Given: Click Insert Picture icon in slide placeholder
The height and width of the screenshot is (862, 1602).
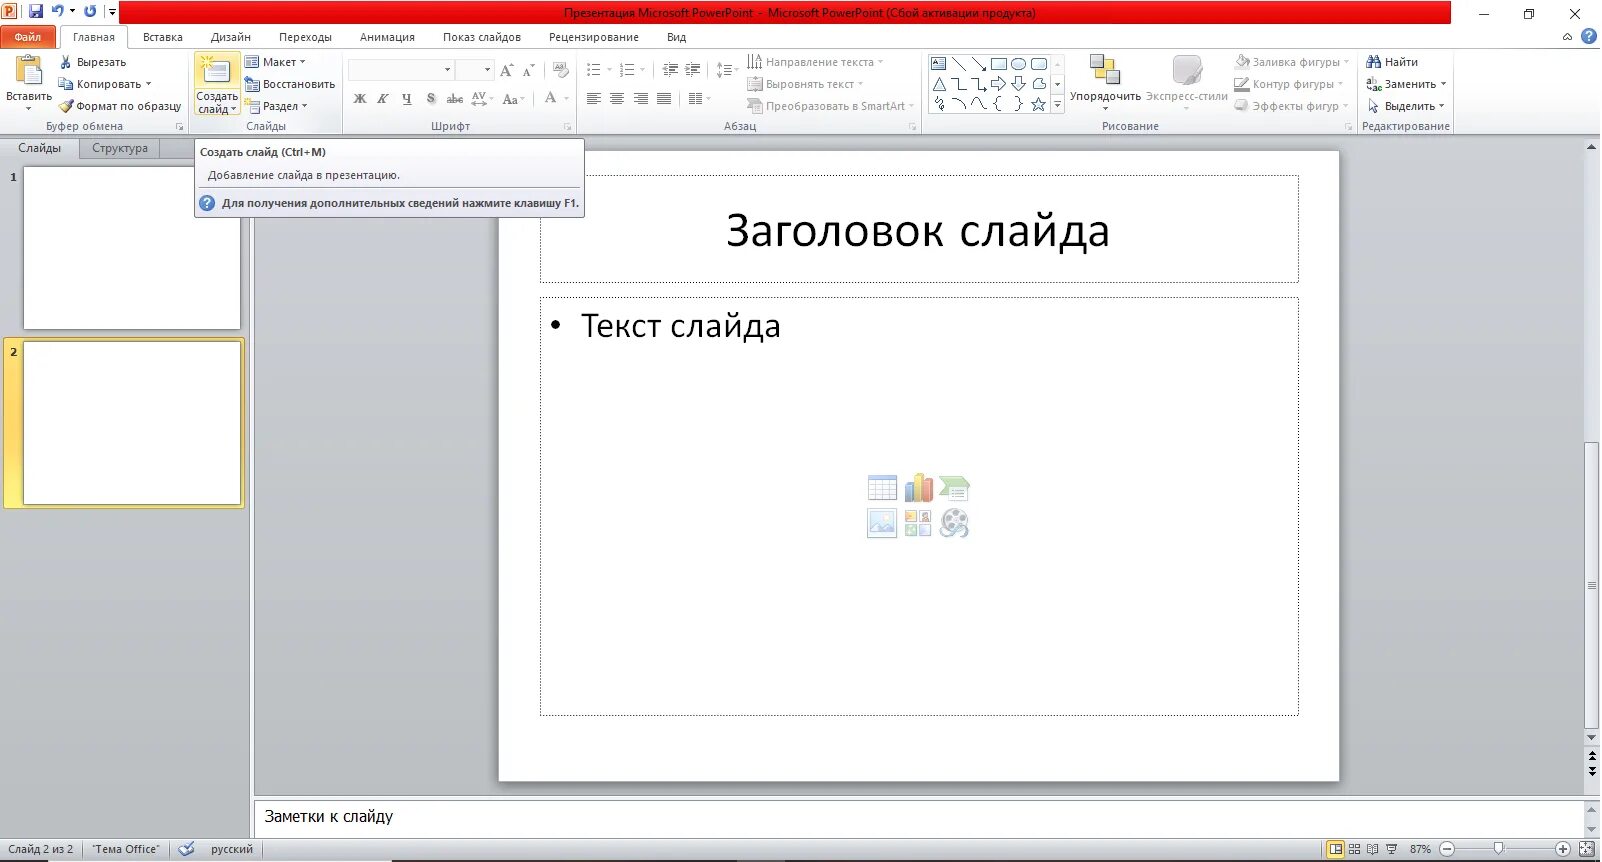Looking at the screenshot, I should 882,523.
